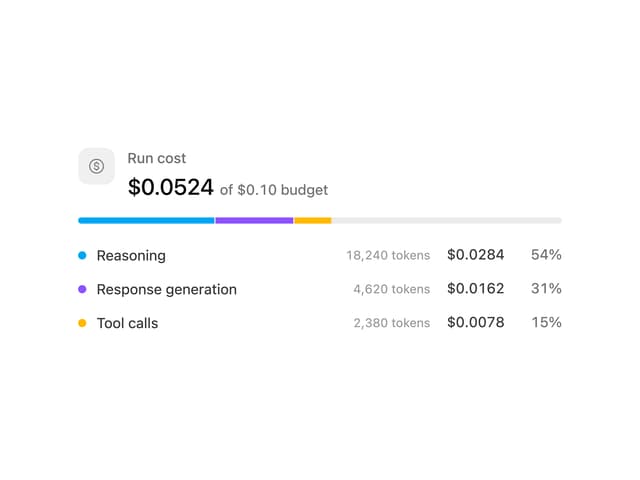Click the dollar coin run cost icon
Viewport: 640px width, 480px height.
point(96,166)
